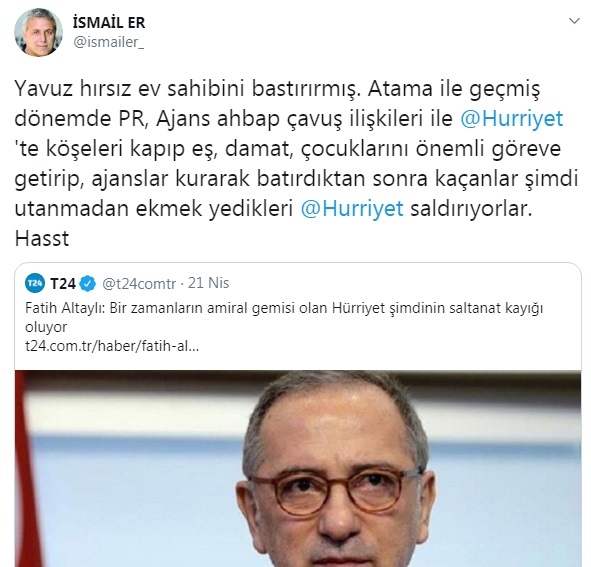Open the @ismailer_ handle
591x567 pixels.
coord(109,42)
